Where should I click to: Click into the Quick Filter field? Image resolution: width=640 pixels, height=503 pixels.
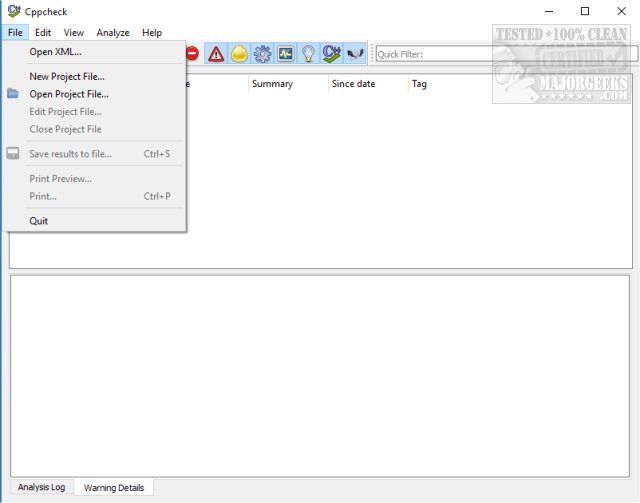coord(506,54)
